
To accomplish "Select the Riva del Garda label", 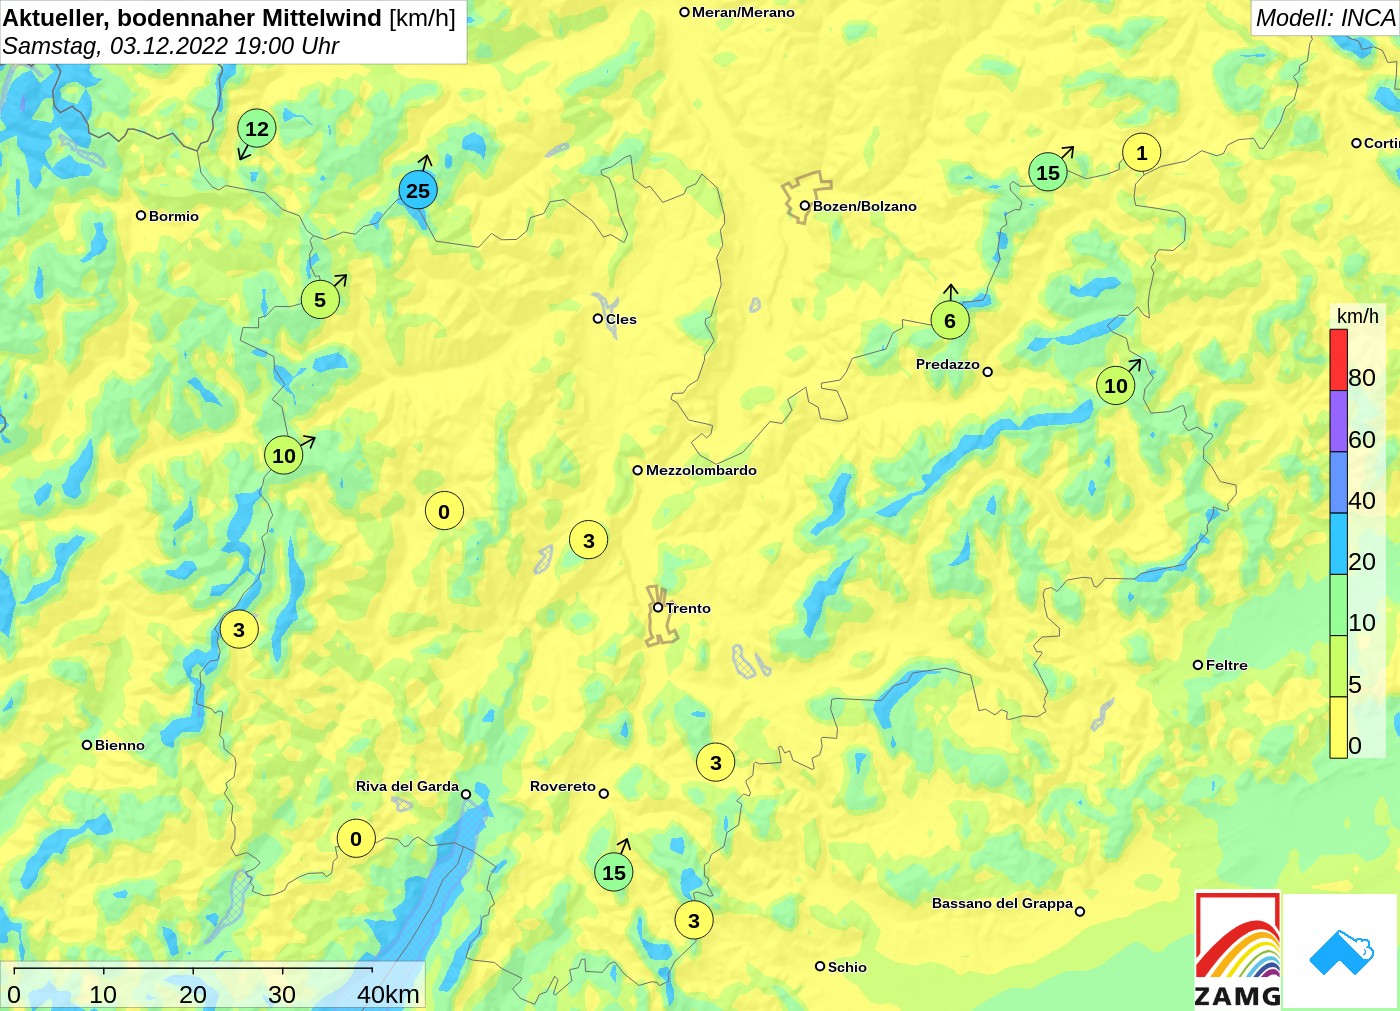I will 407,786.
